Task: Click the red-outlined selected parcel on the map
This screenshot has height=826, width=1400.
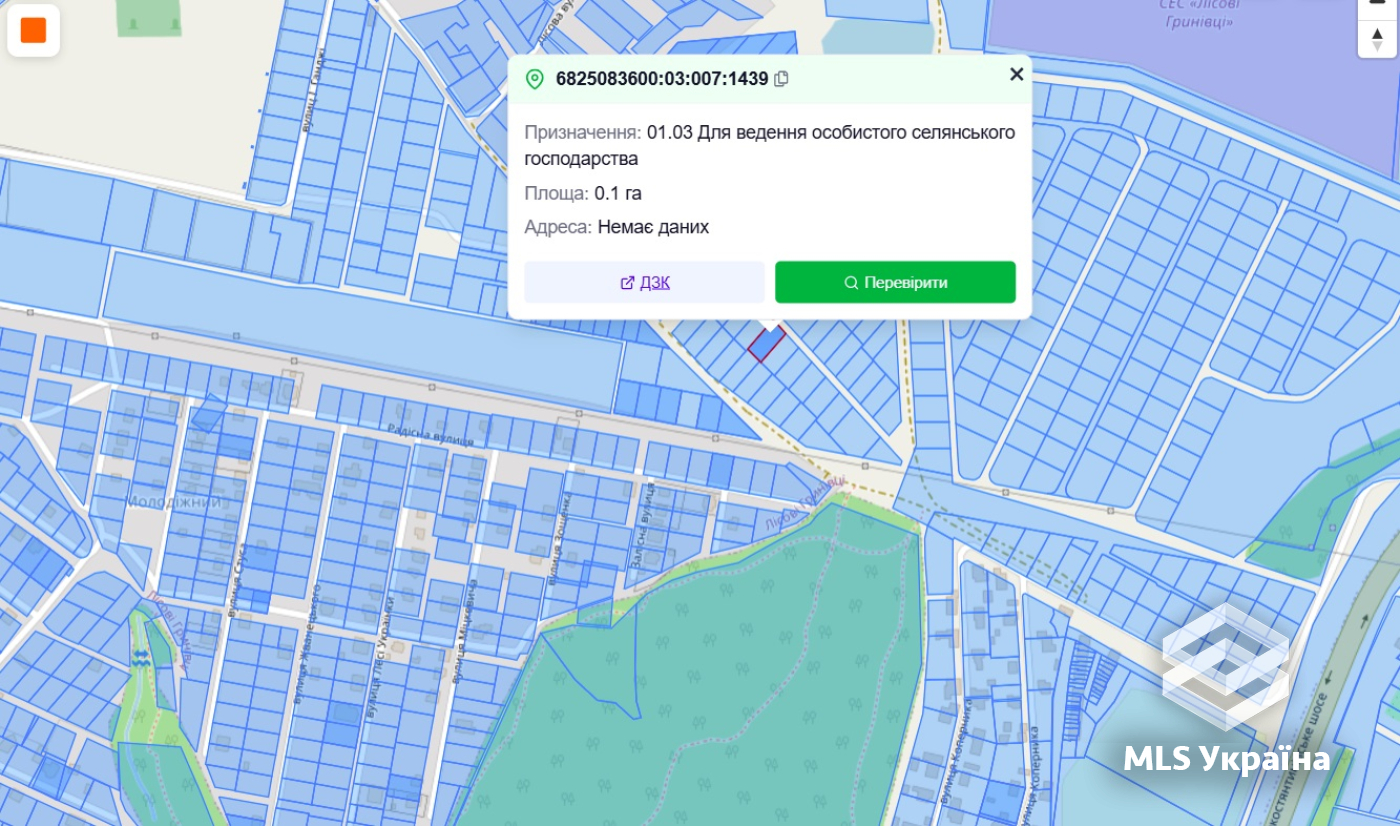Action: 766,344
